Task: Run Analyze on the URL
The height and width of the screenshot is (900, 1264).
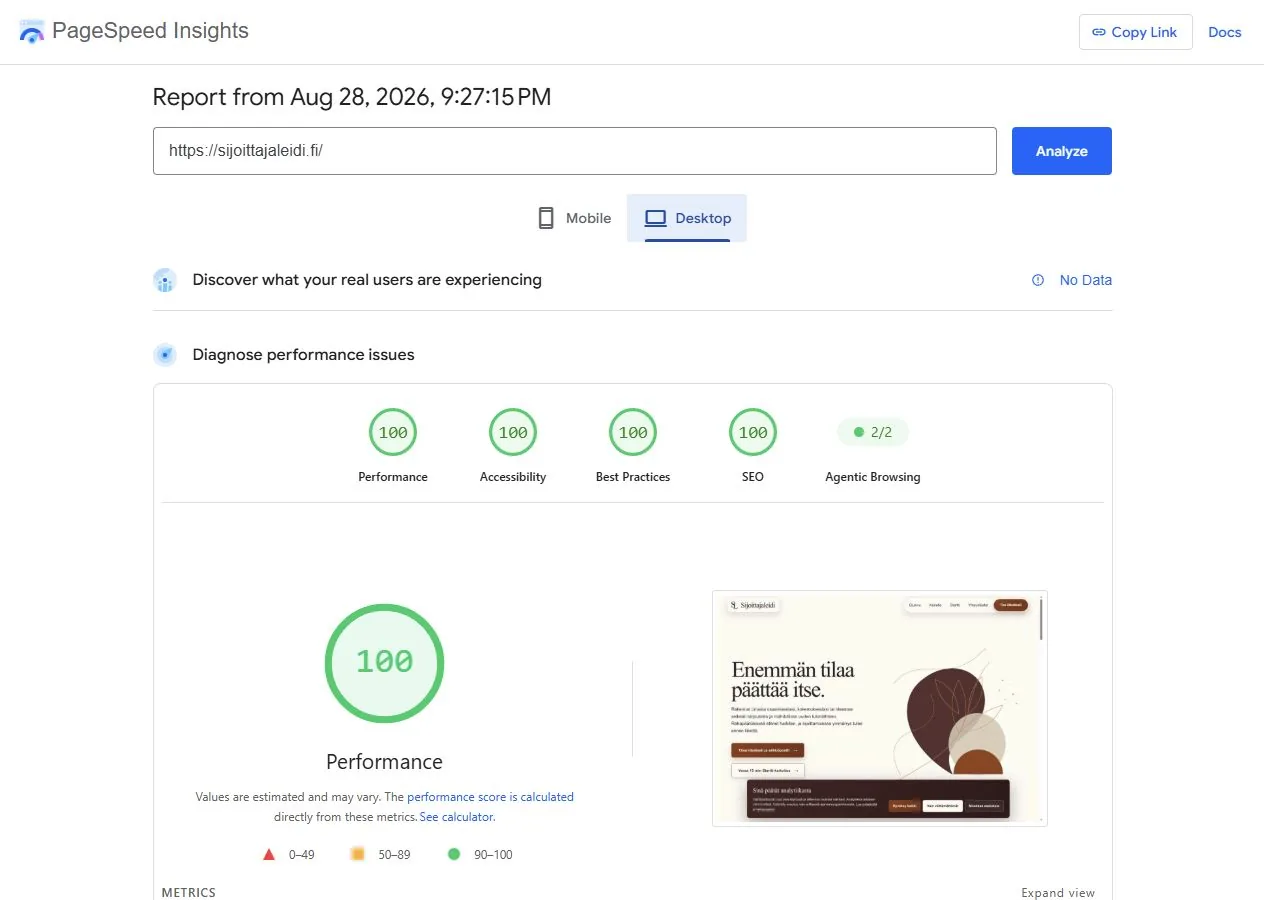Action: pyautogui.click(x=1061, y=151)
